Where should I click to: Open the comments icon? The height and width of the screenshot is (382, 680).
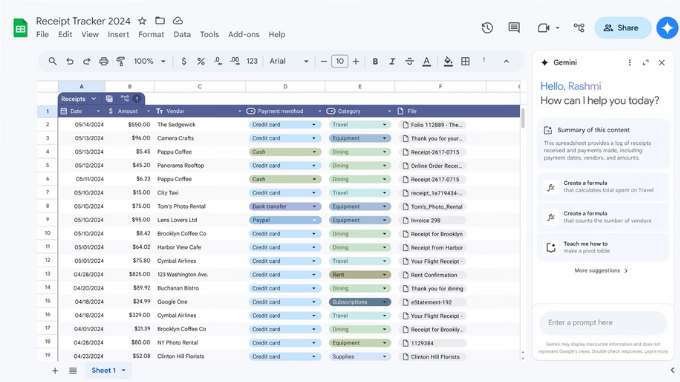514,28
